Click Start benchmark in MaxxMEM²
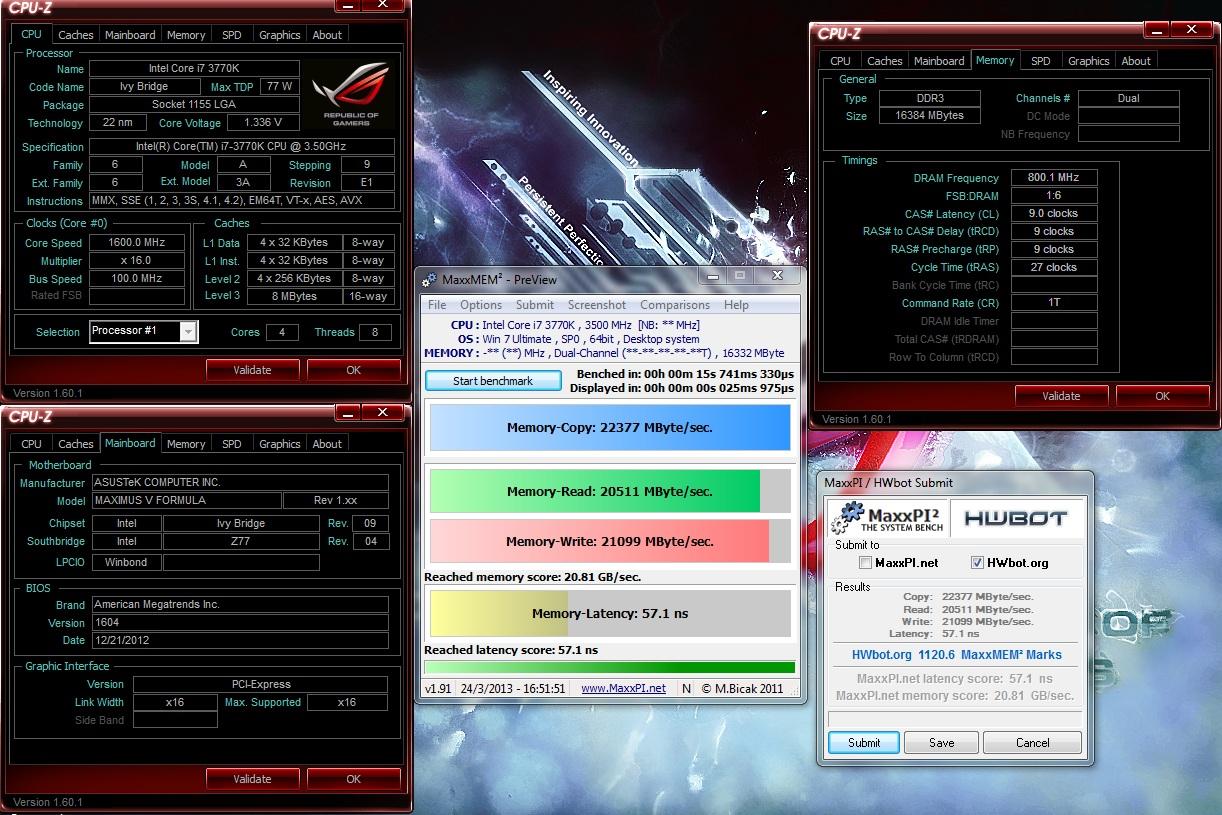 coord(493,380)
